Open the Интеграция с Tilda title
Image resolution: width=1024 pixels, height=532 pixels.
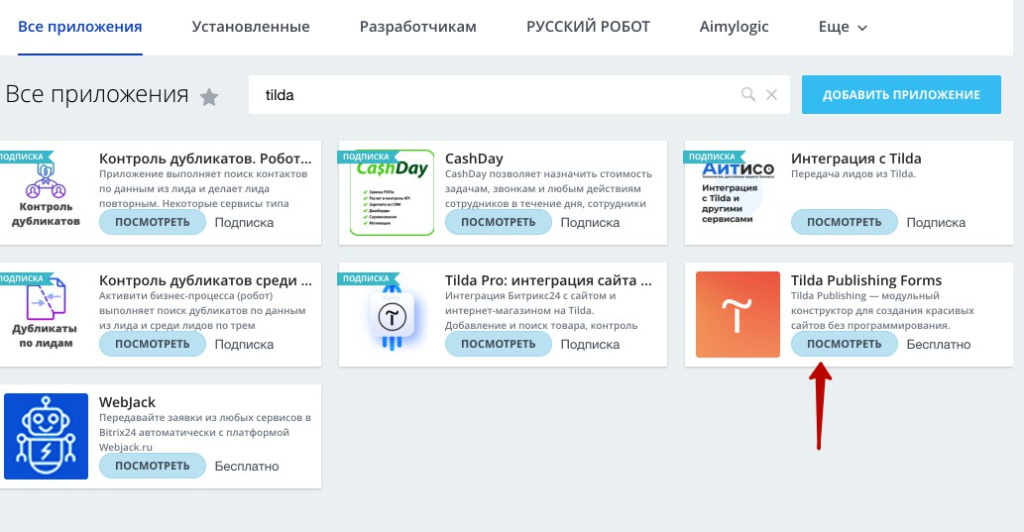coord(856,159)
